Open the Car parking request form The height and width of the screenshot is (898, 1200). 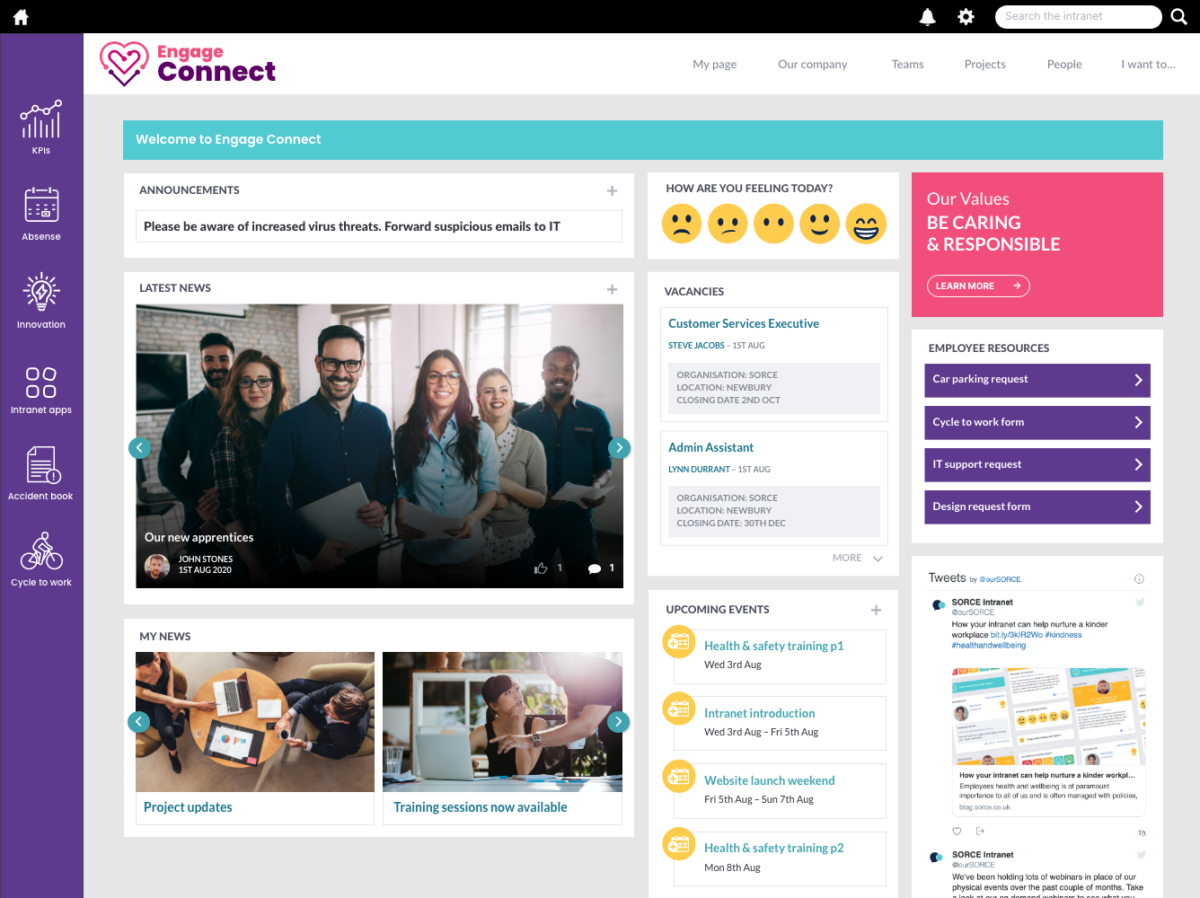1036,380
